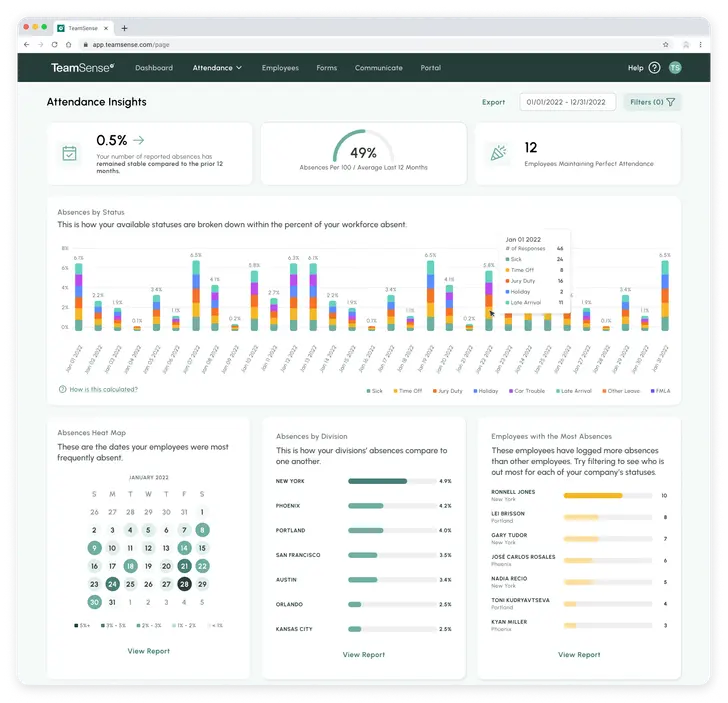The width and height of the screenshot is (728, 703).
Task: Toggle the Sick legend item
Action: pos(374,391)
